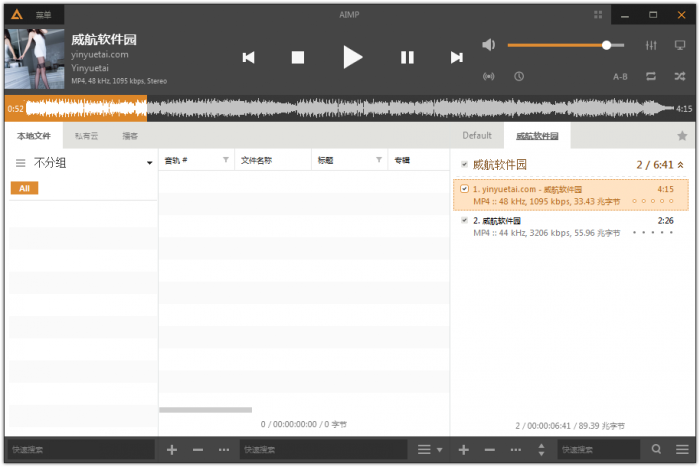Open the equalizer settings icon
Viewport: 700px width, 467px height.
point(651,45)
